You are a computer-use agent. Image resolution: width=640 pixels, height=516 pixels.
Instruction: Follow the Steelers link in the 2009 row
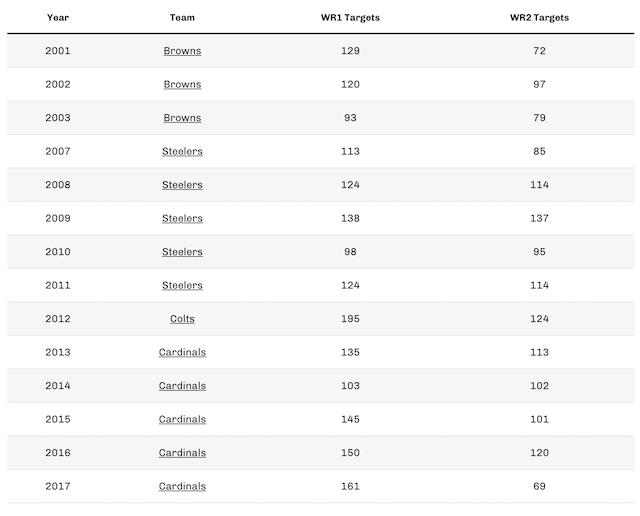[x=182, y=219]
